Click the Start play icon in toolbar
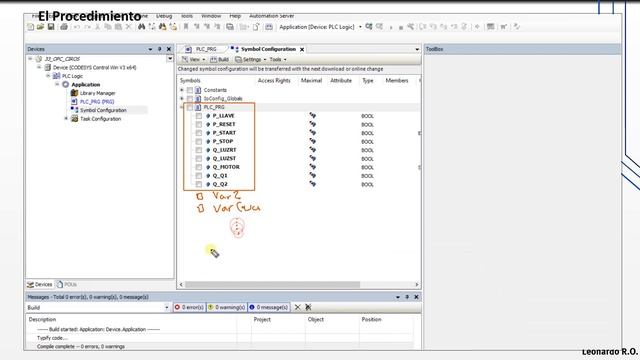640x360 pixels. [391, 27]
